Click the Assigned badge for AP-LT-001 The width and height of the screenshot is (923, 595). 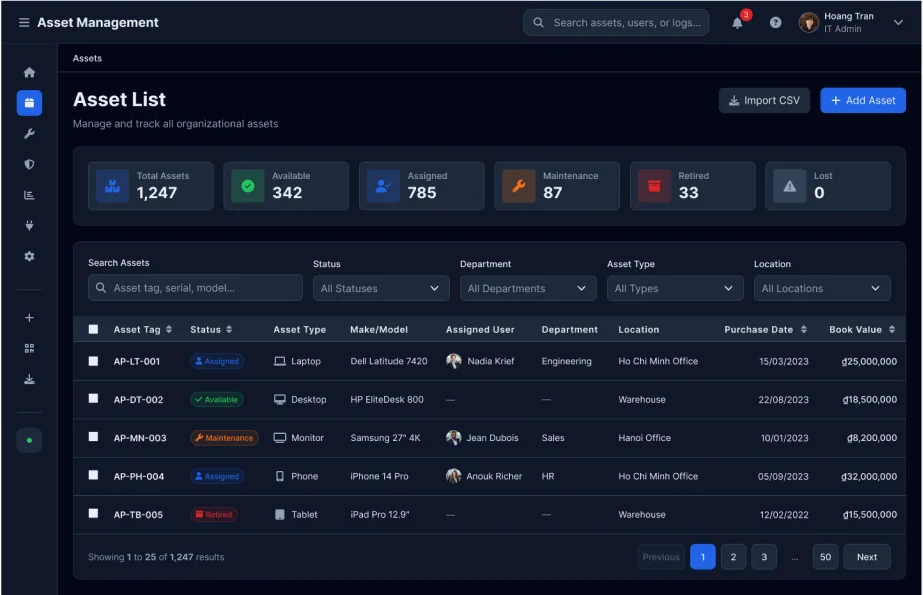(x=217, y=361)
